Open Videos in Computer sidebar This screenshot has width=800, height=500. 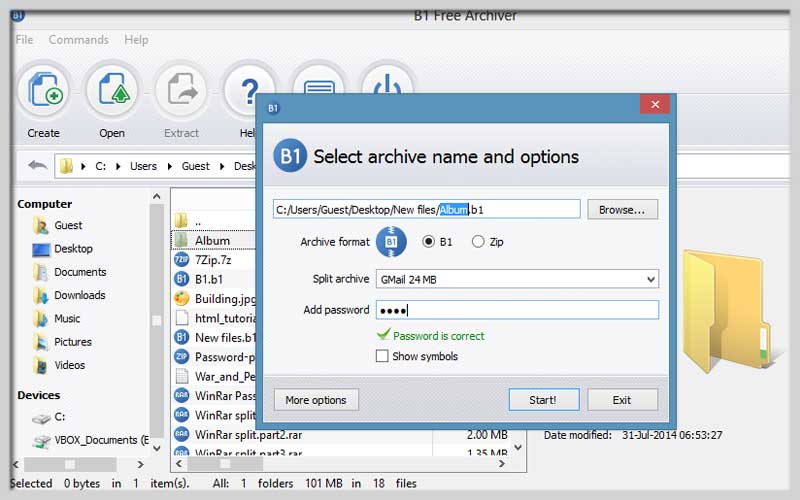click(x=69, y=365)
